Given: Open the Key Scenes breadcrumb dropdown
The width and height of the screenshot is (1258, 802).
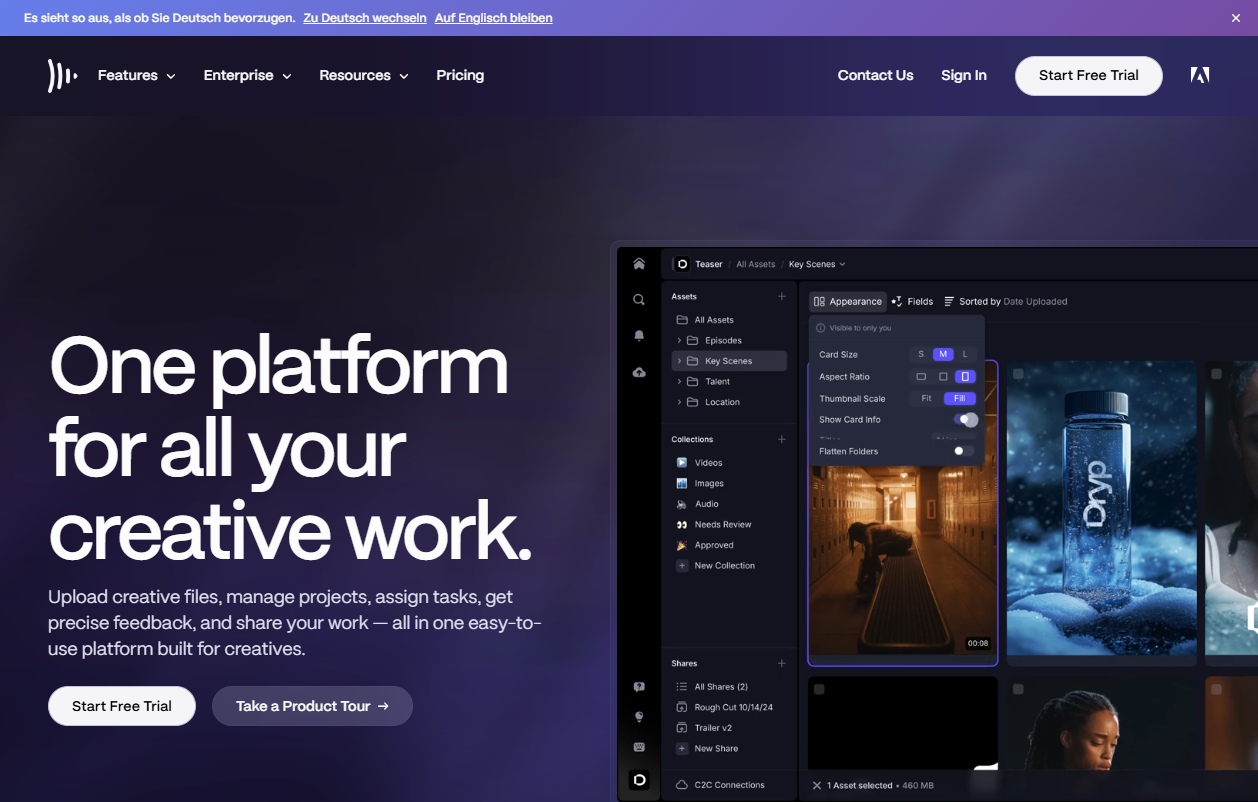Looking at the screenshot, I should [817, 264].
